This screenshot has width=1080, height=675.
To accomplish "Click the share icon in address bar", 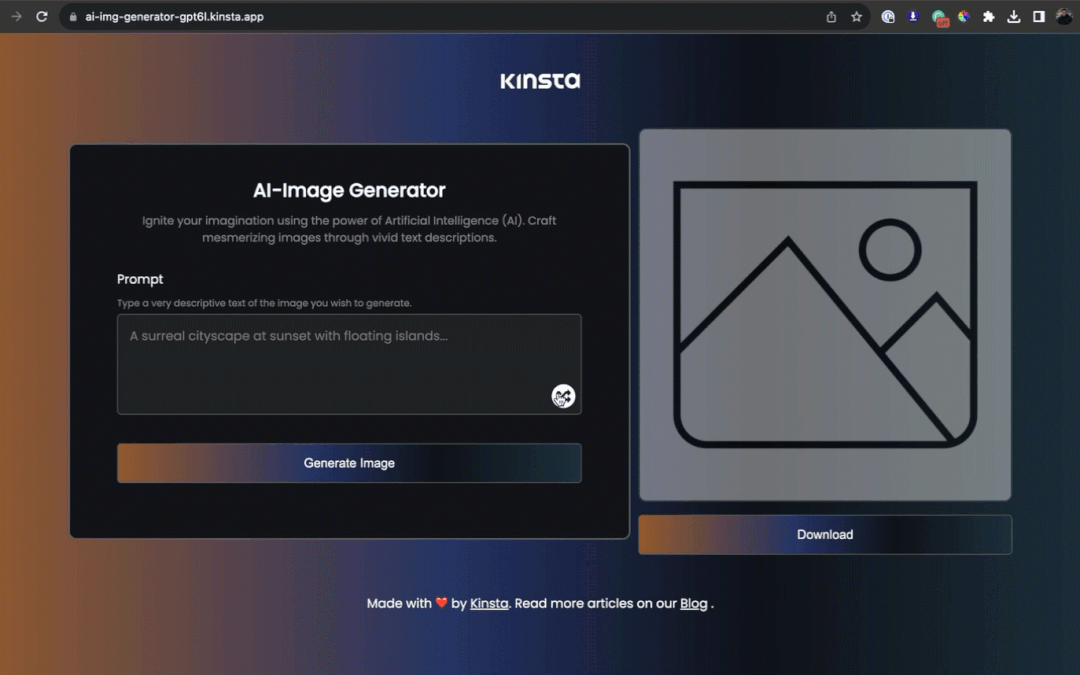I will [x=831, y=17].
